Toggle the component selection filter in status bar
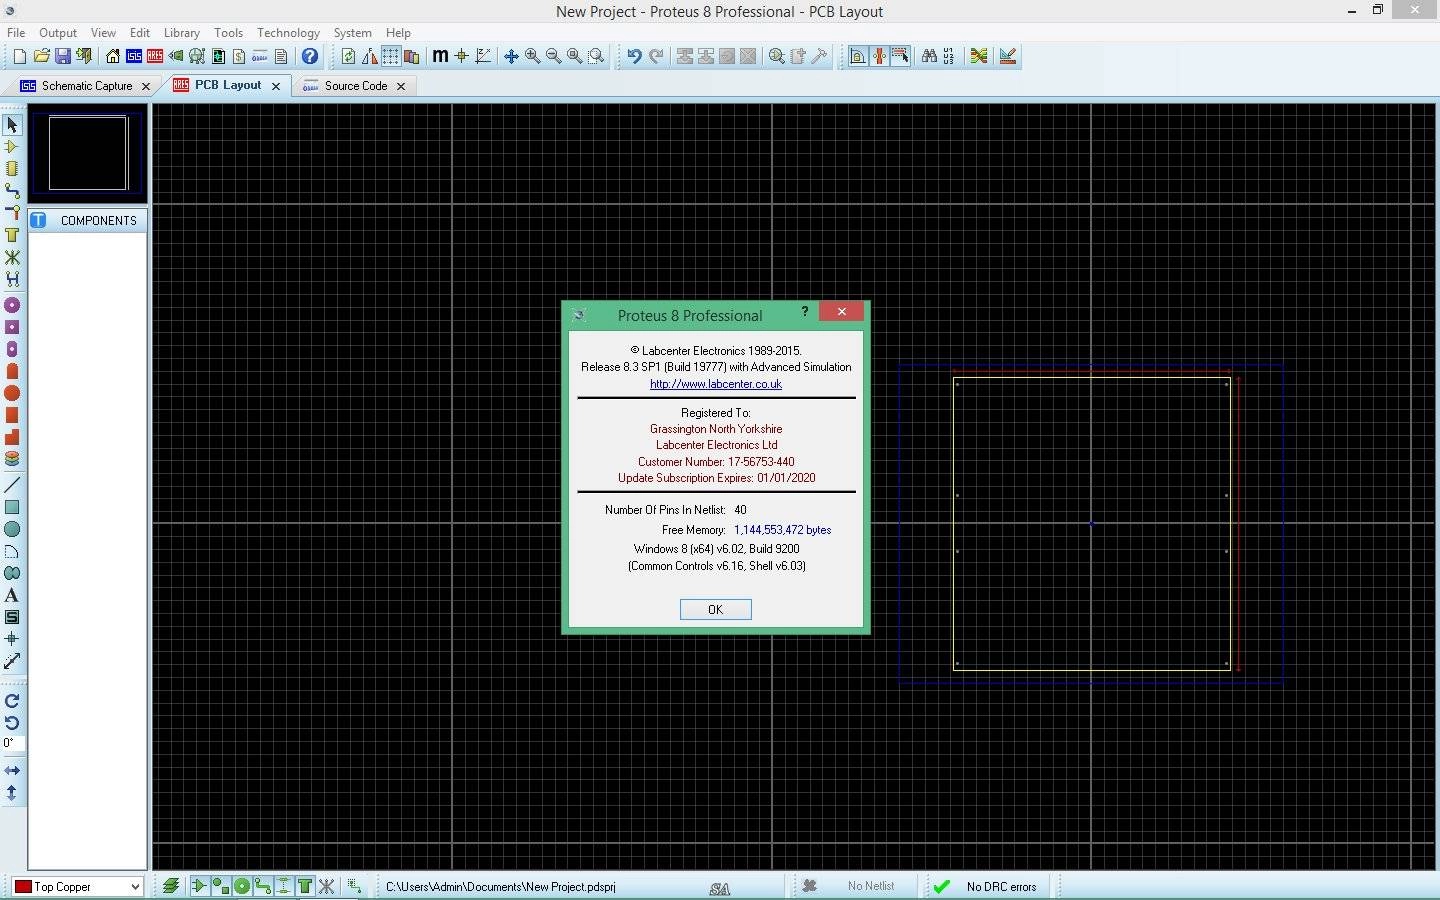Image resolution: width=1440 pixels, height=900 pixels. [198, 886]
